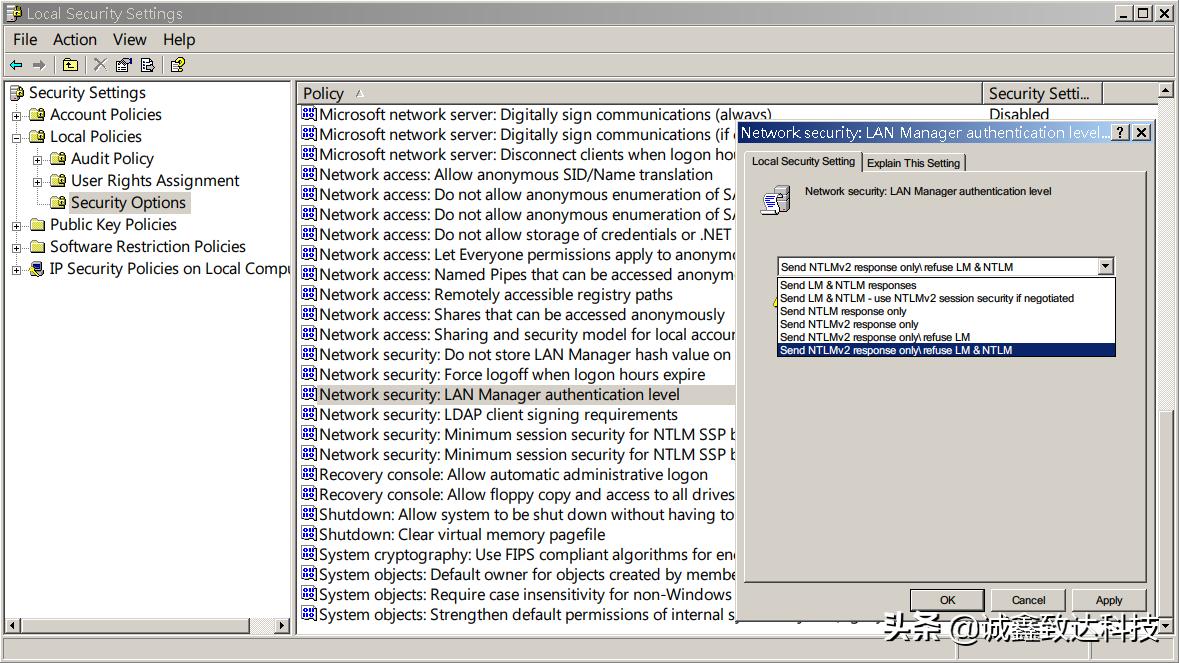This screenshot has width=1179, height=663.
Task: Select 'Network access: Remotely accessible registry paths'
Action: click(496, 295)
